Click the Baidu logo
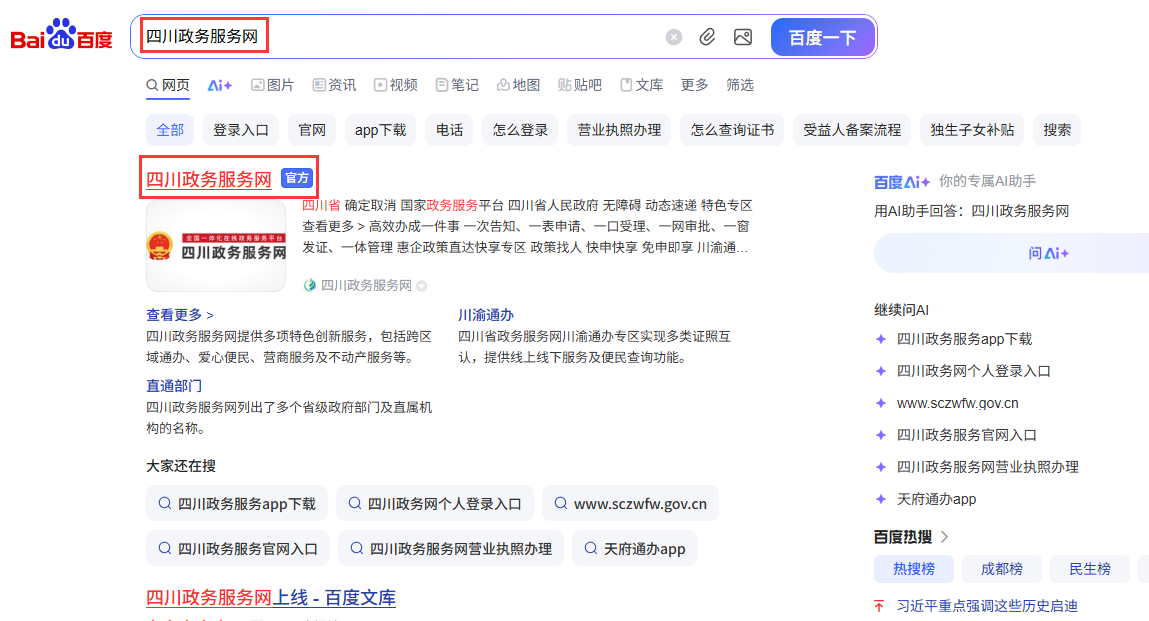This screenshot has height=621, width=1149. pyautogui.click(x=61, y=37)
